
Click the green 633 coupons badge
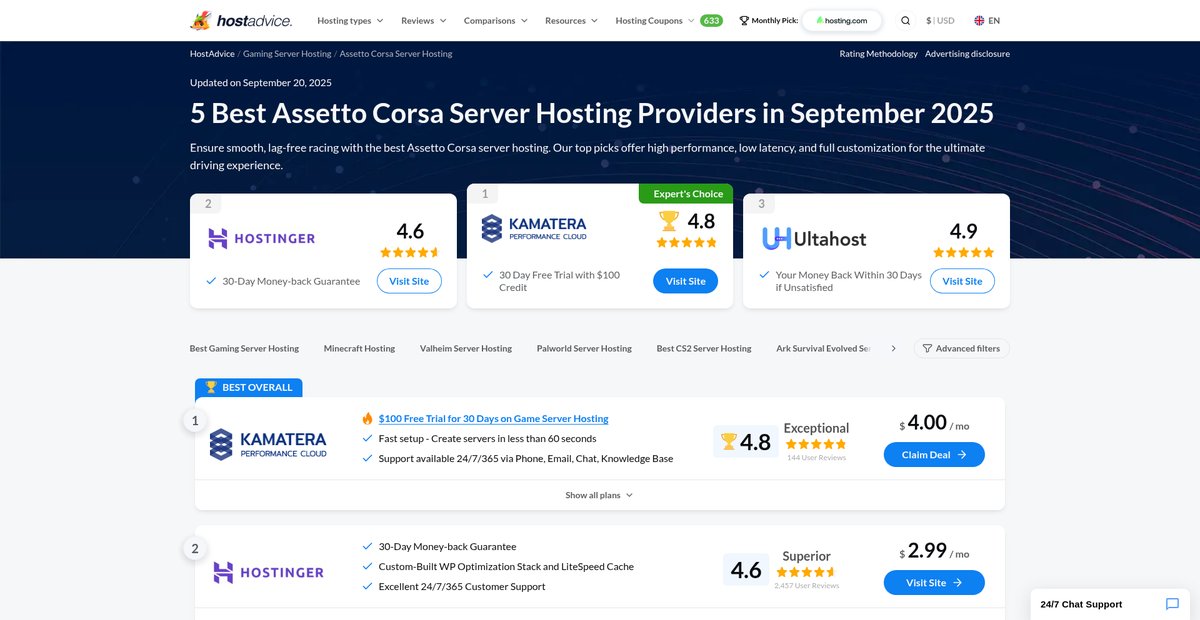tap(711, 20)
